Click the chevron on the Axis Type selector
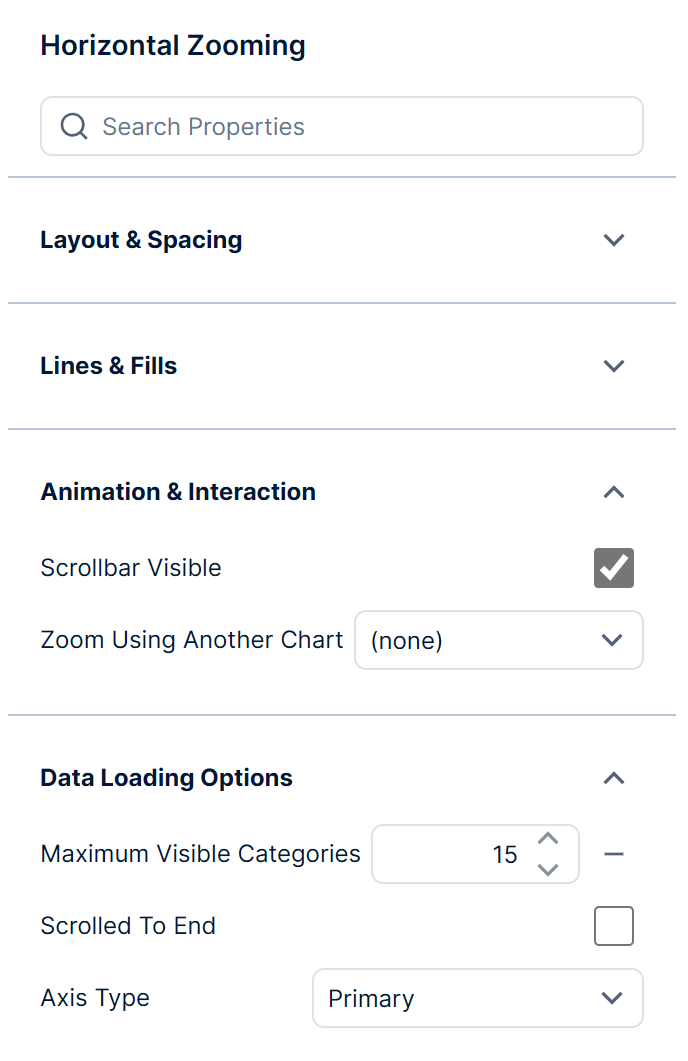The image size is (688, 1061). click(612, 998)
